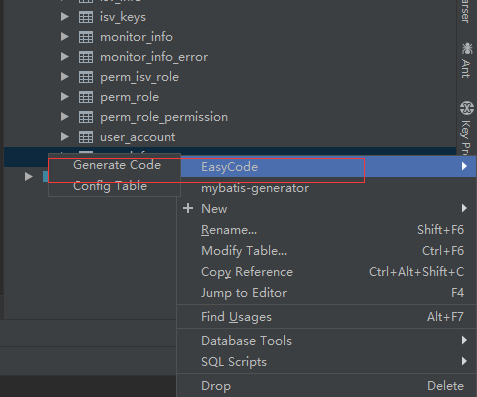Select the user_account table name
This screenshot has height=397, width=477.
click(x=137, y=137)
